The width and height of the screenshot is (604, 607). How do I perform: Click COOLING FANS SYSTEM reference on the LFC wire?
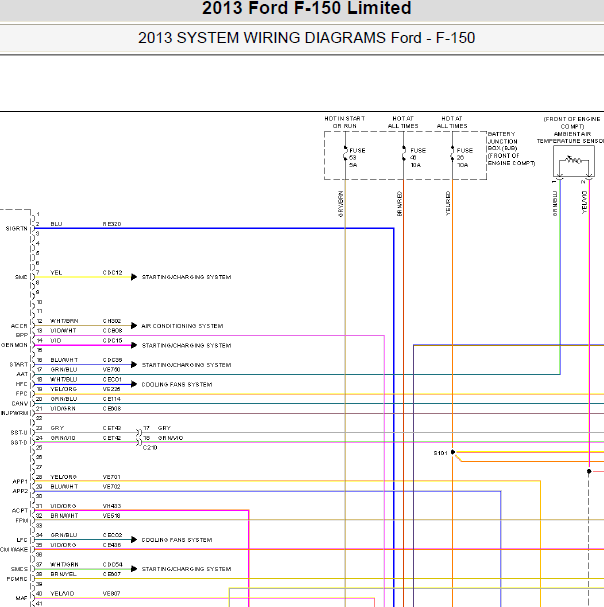click(177, 540)
